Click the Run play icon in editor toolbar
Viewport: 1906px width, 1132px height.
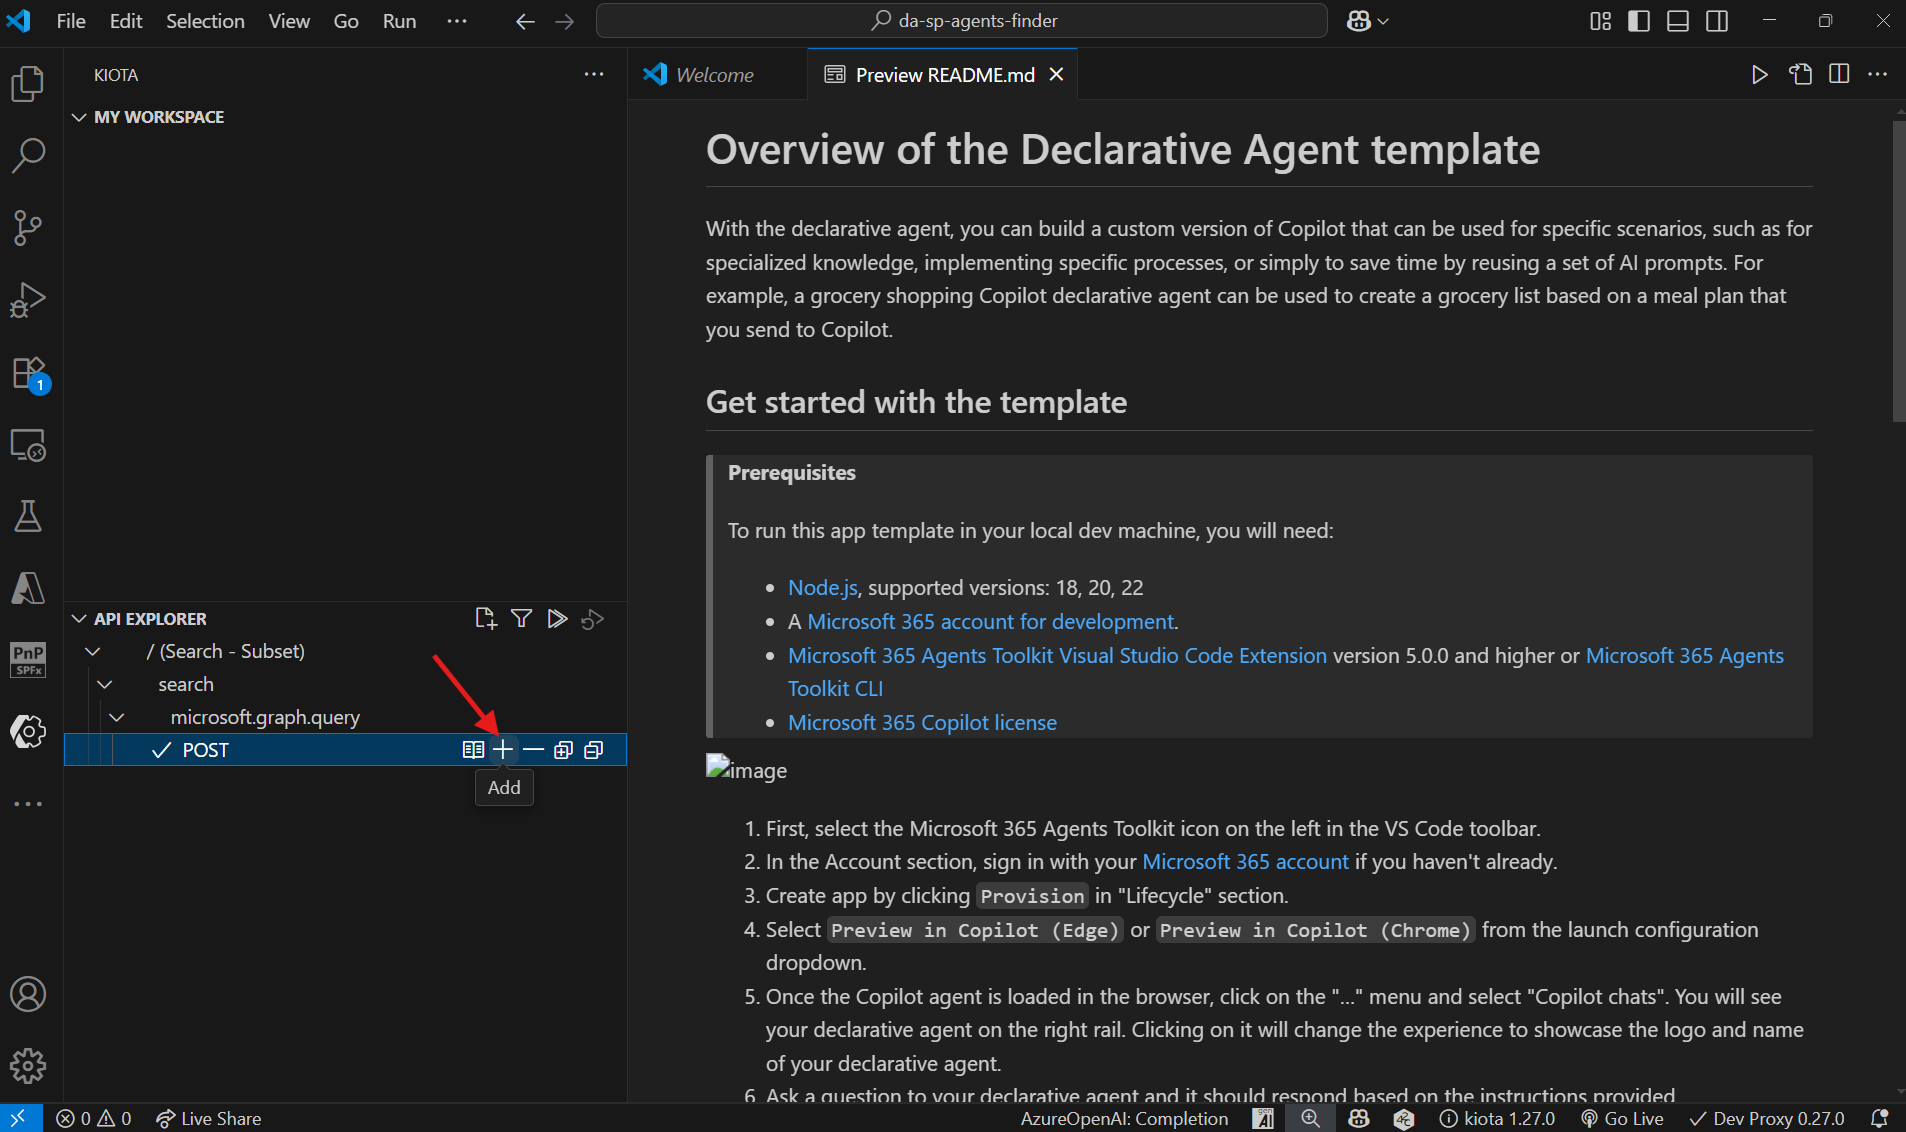click(1760, 75)
